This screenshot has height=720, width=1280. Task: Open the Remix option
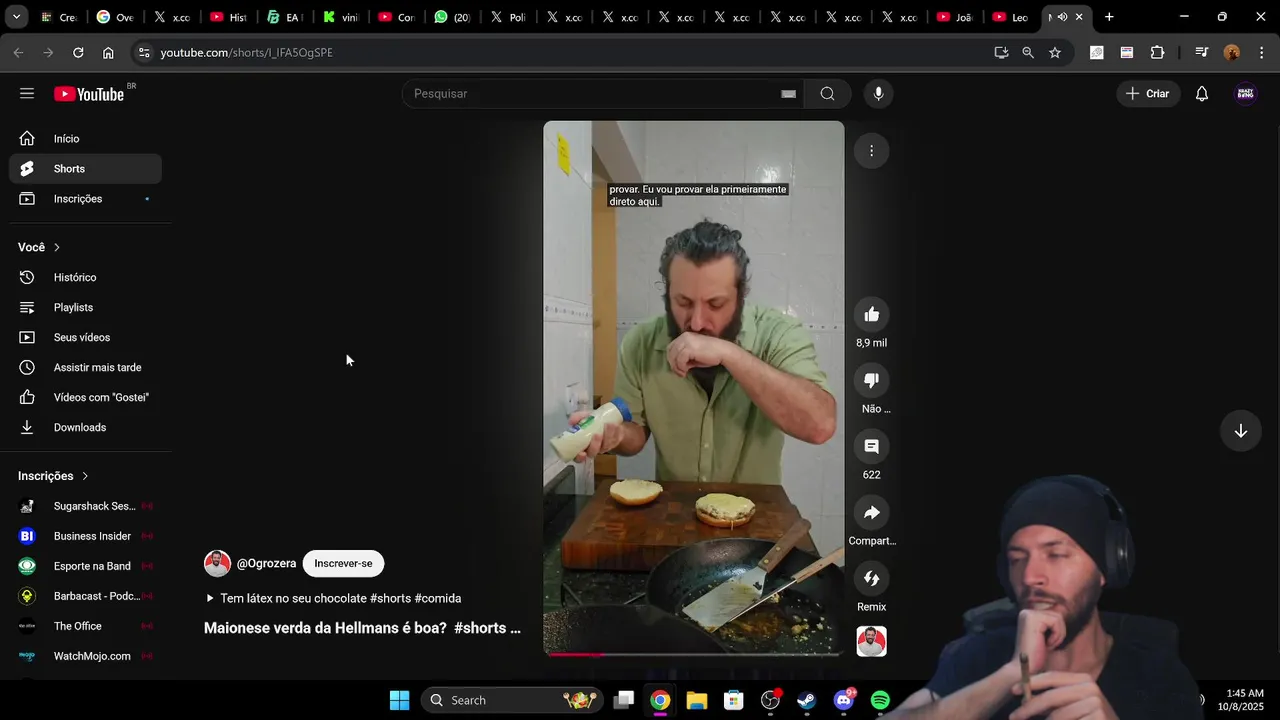(x=871, y=579)
